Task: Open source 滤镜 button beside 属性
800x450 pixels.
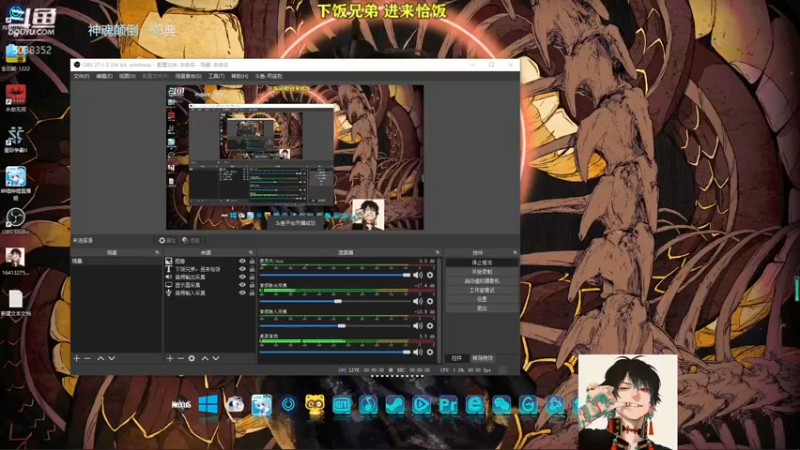Action: [x=191, y=240]
